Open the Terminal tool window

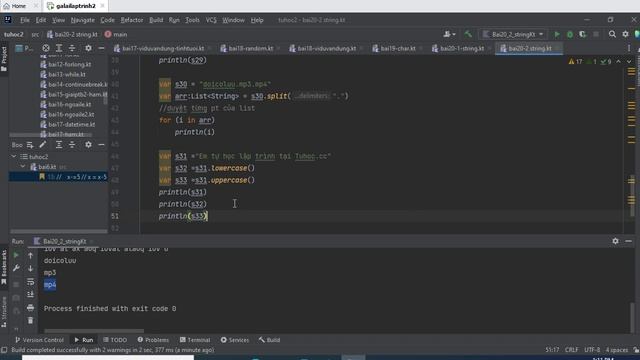point(195,340)
